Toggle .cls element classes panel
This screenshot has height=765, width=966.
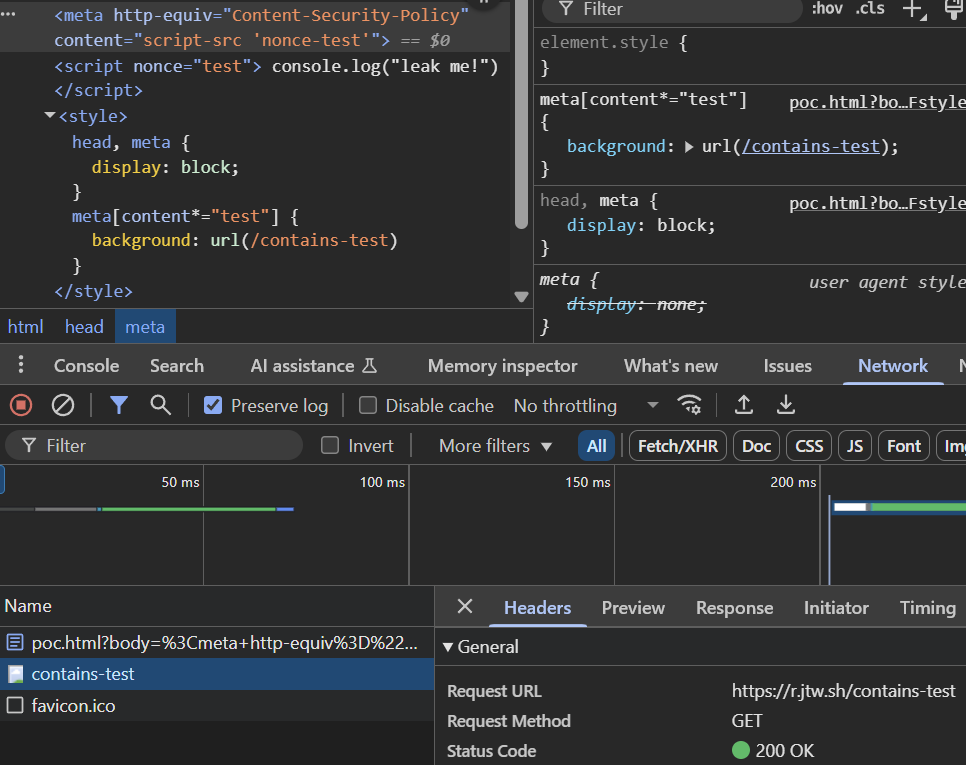point(870,9)
